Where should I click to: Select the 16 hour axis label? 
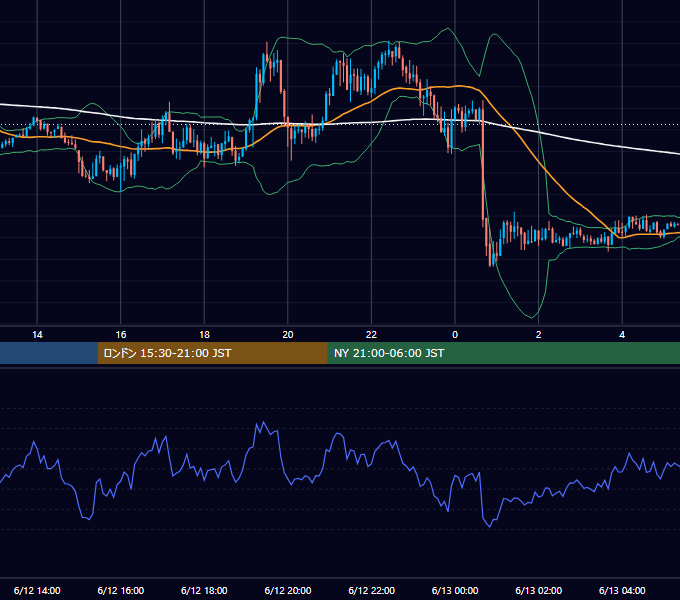pyautogui.click(x=121, y=335)
